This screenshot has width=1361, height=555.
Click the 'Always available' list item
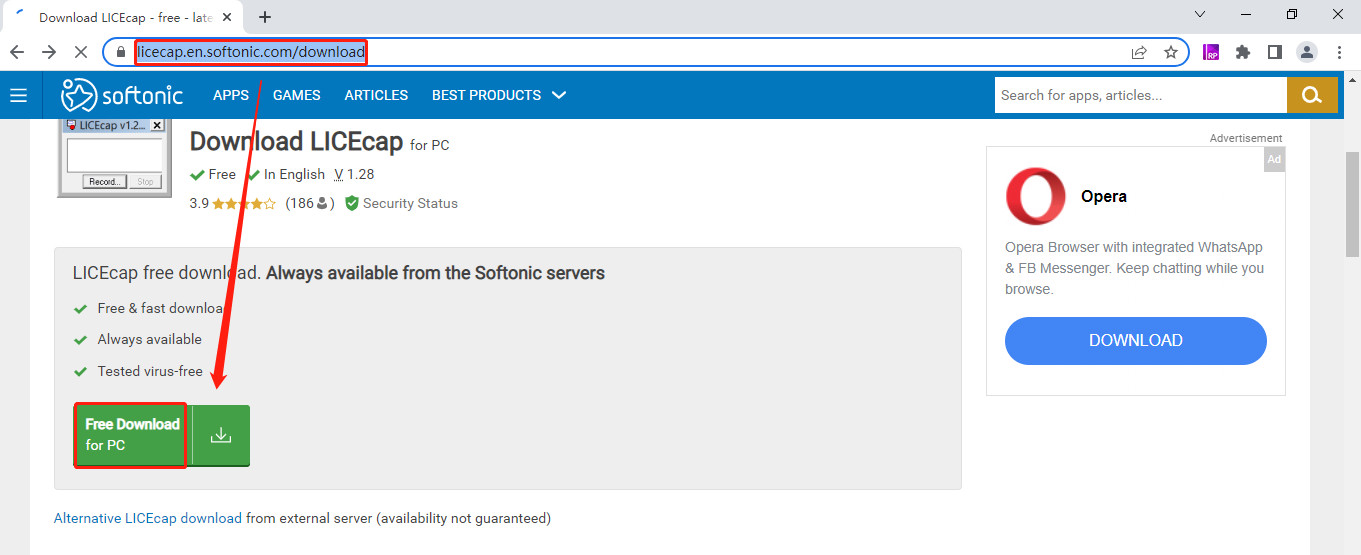click(x=149, y=339)
